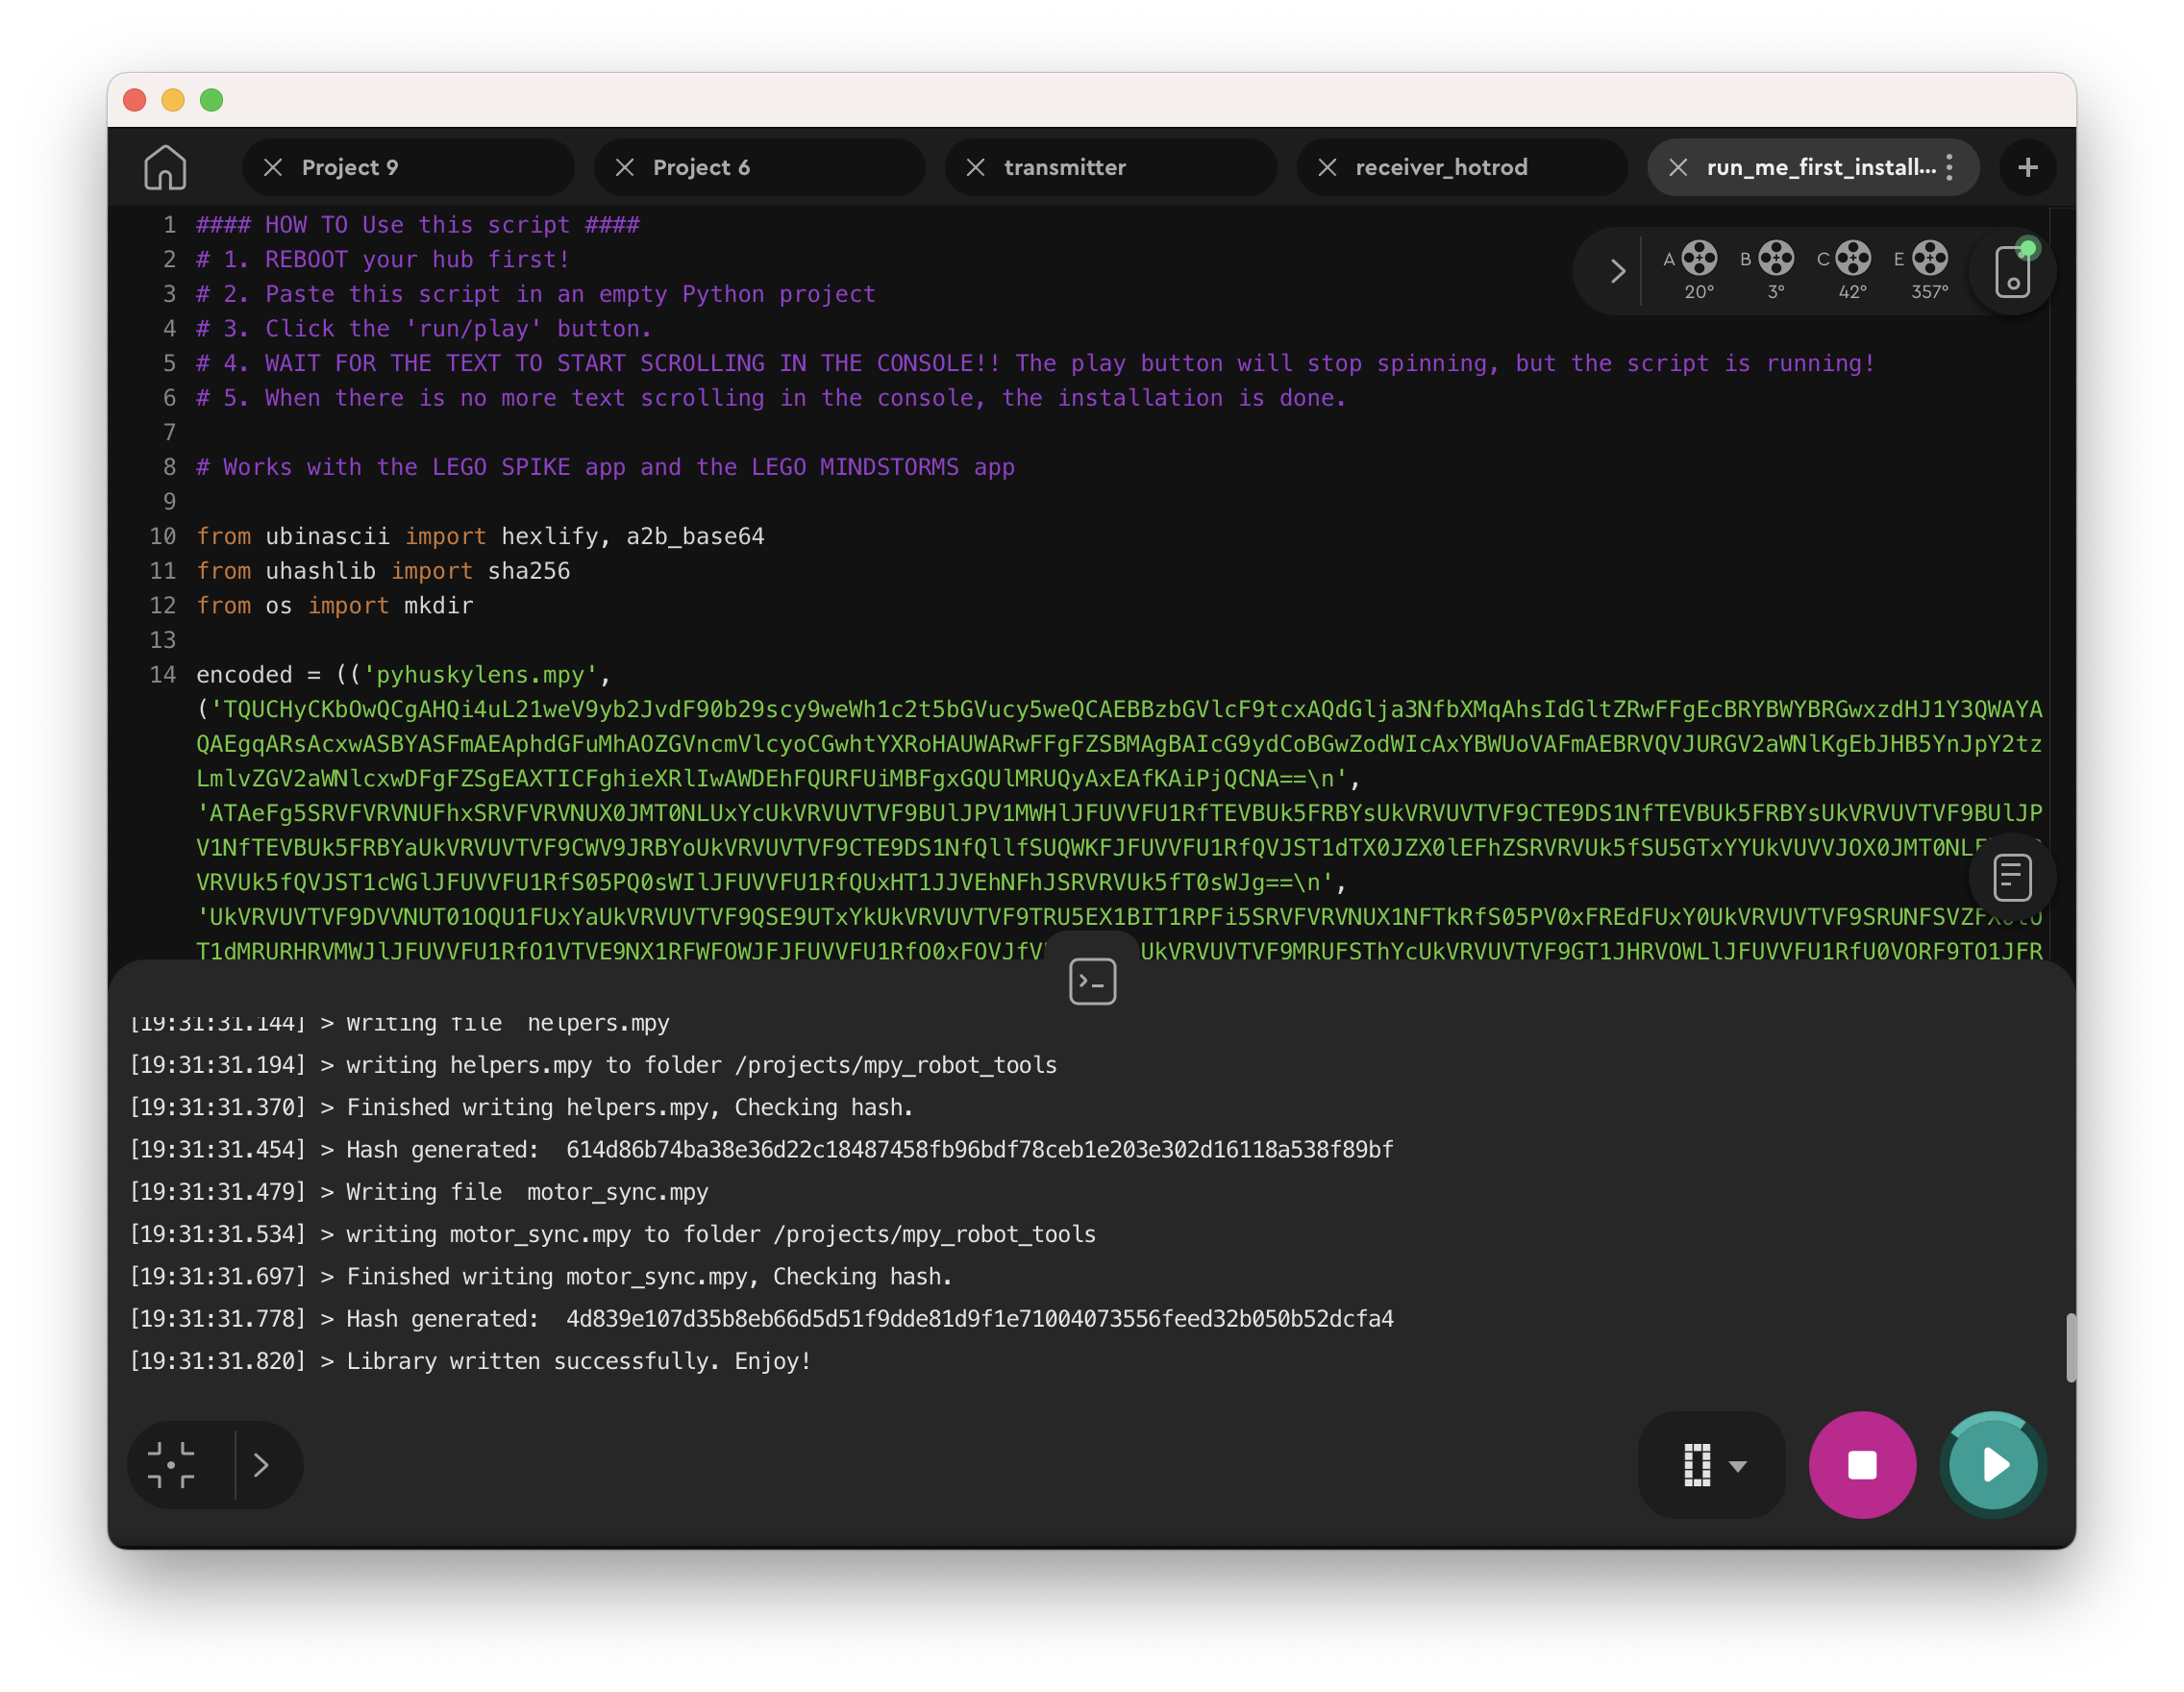Open the hub connection icon
Screen dimensions: 2184x1692
2012,271
